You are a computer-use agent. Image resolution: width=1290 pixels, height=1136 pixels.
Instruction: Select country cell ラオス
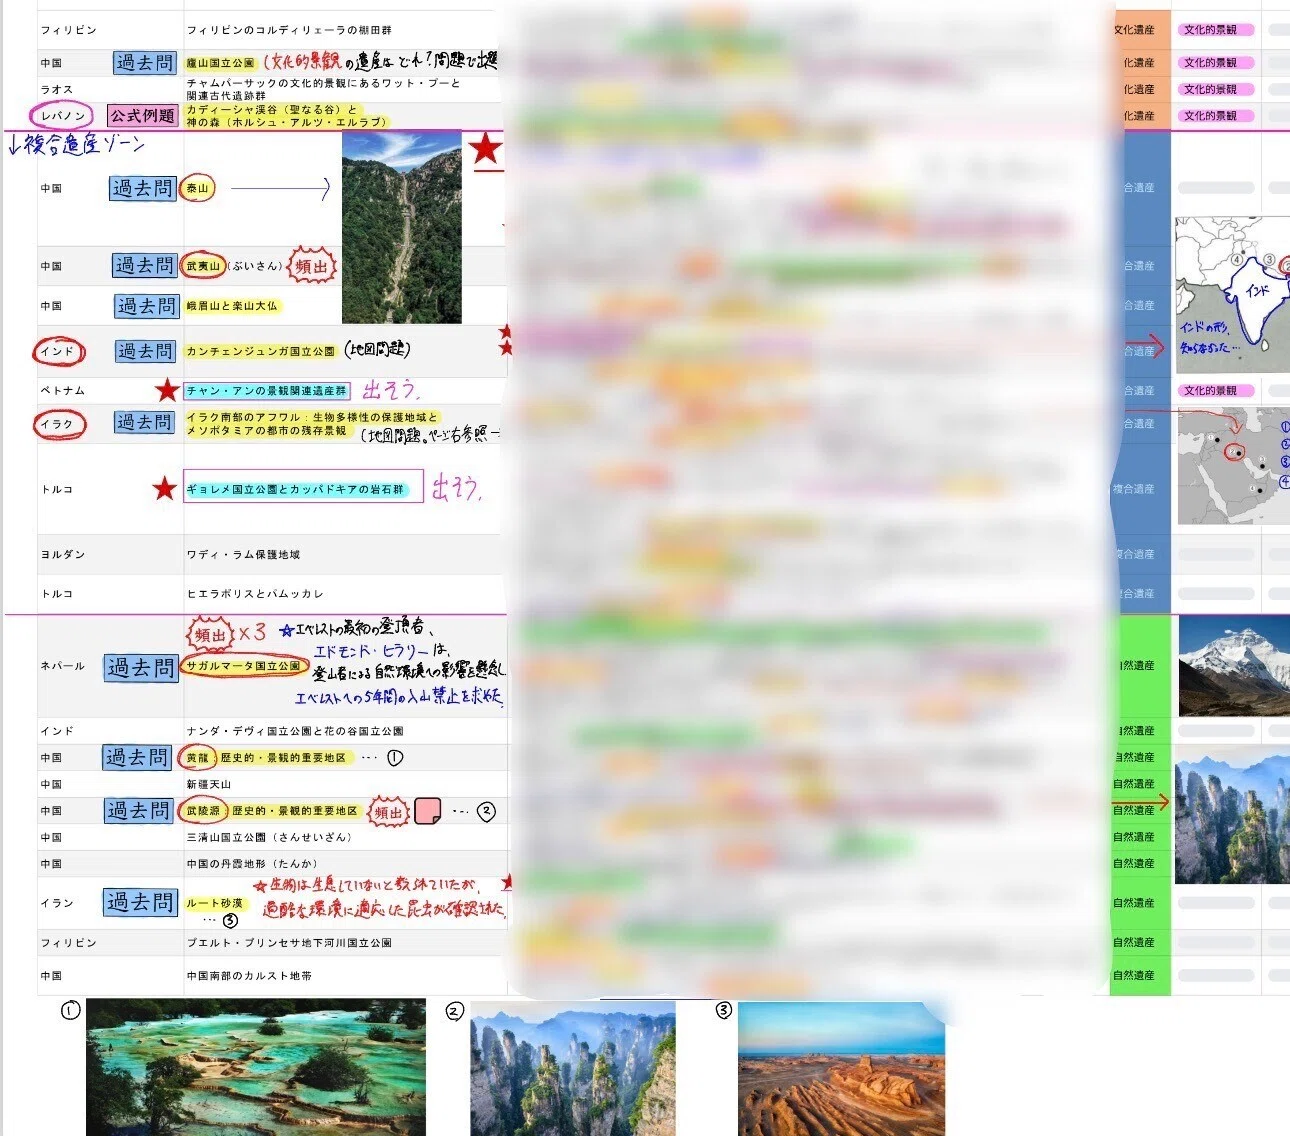click(x=56, y=89)
